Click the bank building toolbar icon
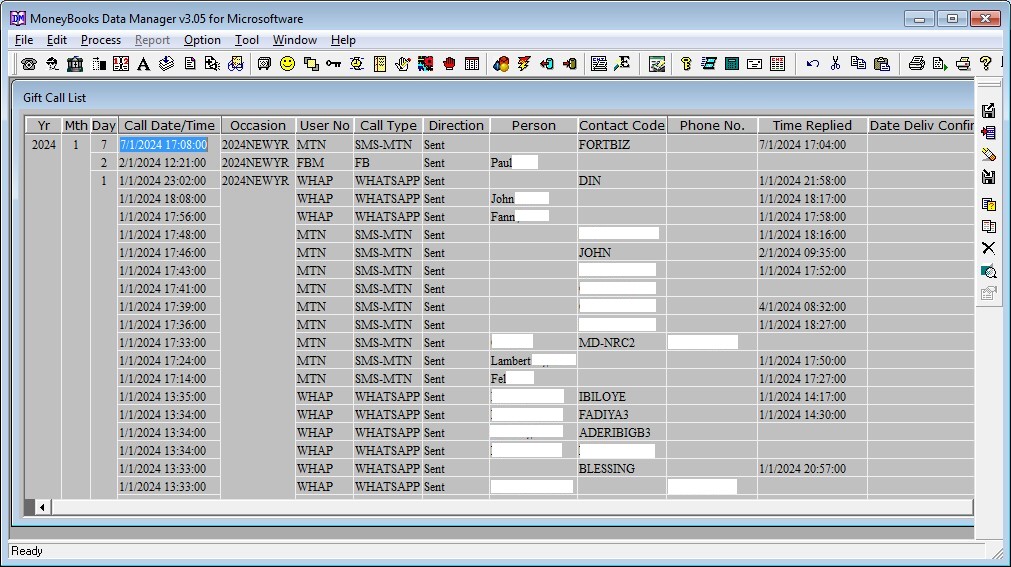This screenshot has width=1011, height=567. click(x=75, y=64)
